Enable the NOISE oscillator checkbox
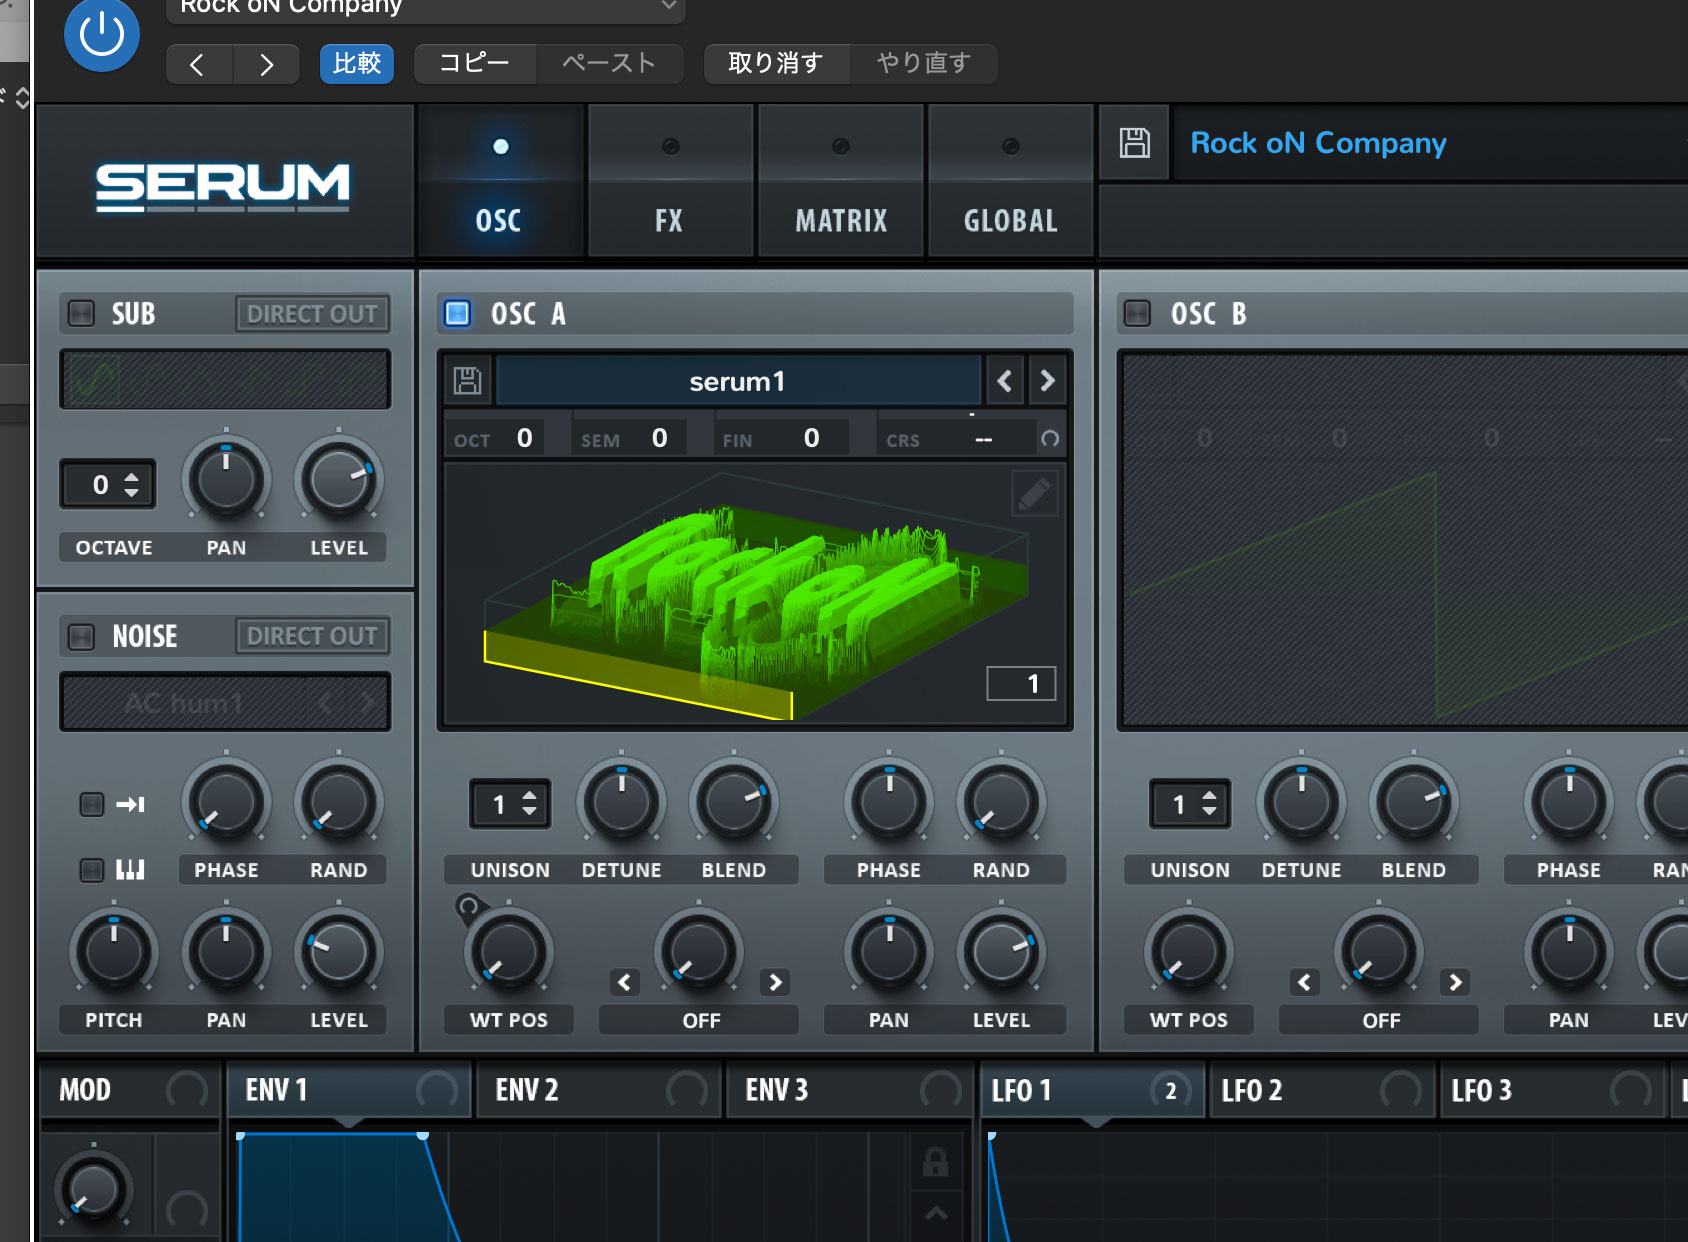 tap(81, 636)
